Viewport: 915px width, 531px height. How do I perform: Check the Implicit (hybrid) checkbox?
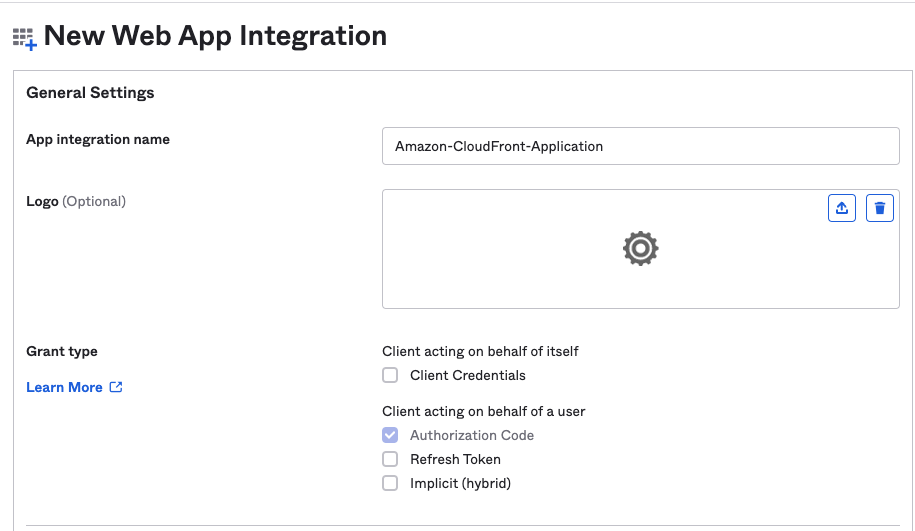coord(390,483)
